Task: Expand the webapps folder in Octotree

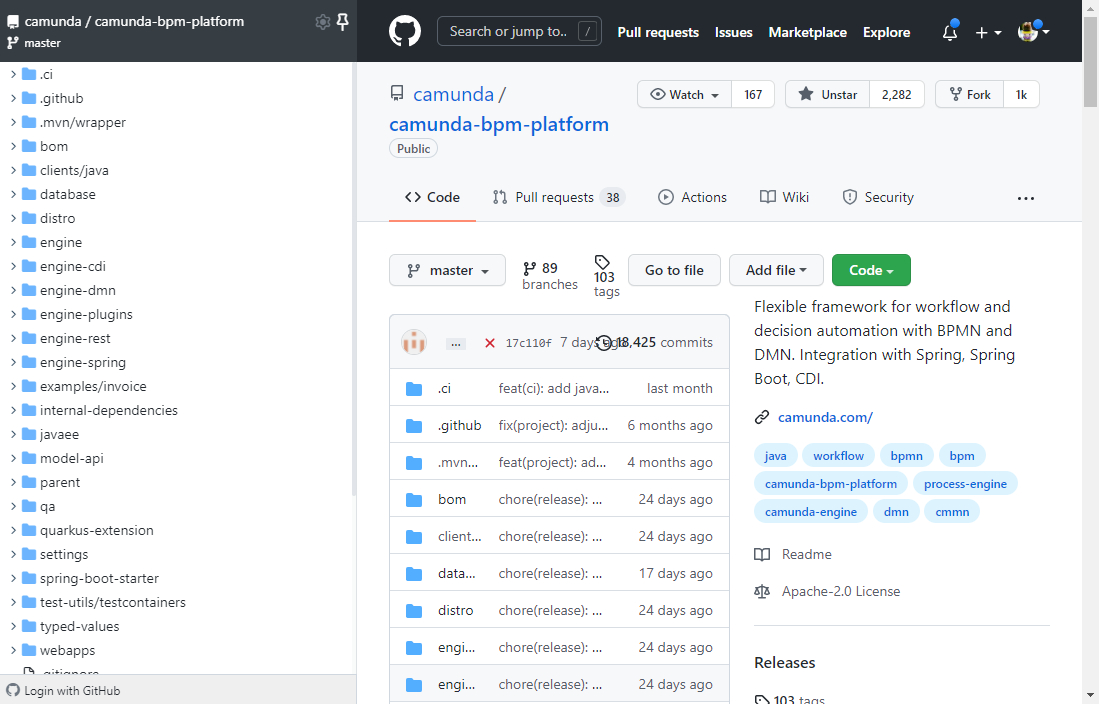Action: click(13, 651)
